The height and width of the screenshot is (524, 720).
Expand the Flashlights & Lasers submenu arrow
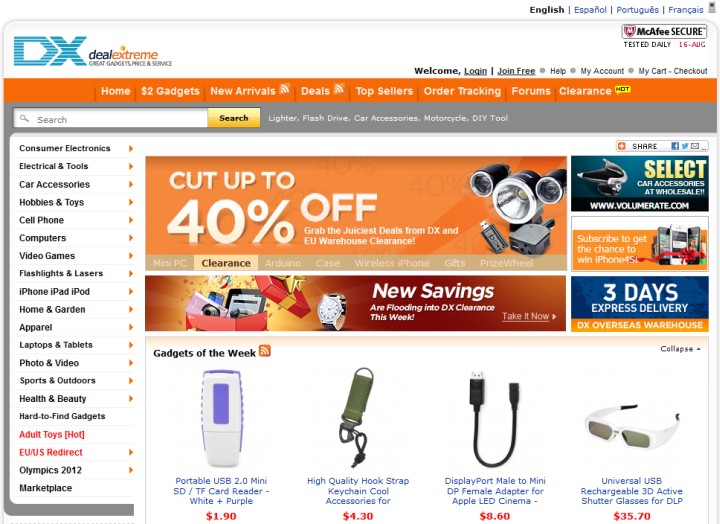[131, 274]
